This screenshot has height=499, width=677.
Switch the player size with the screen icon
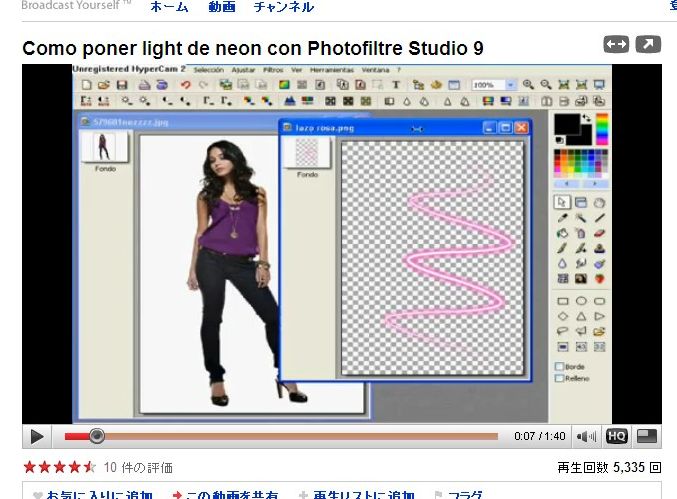[x=646, y=436]
